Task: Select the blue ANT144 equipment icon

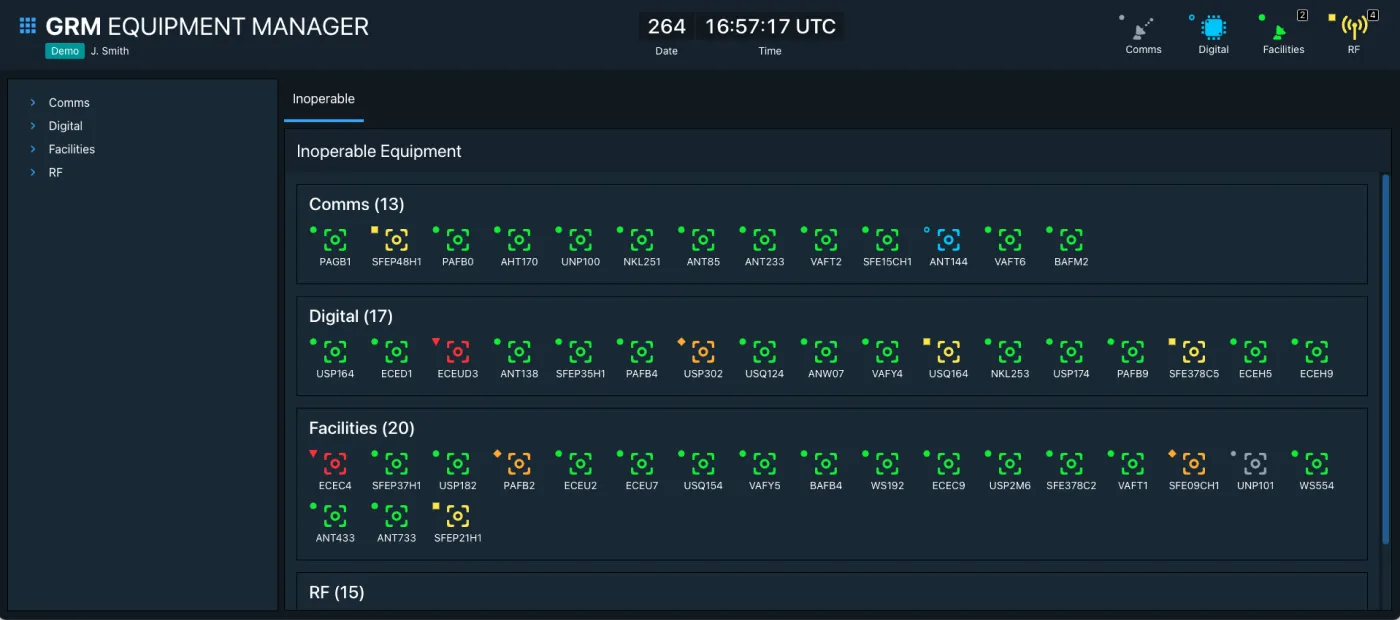Action: coord(948,240)
